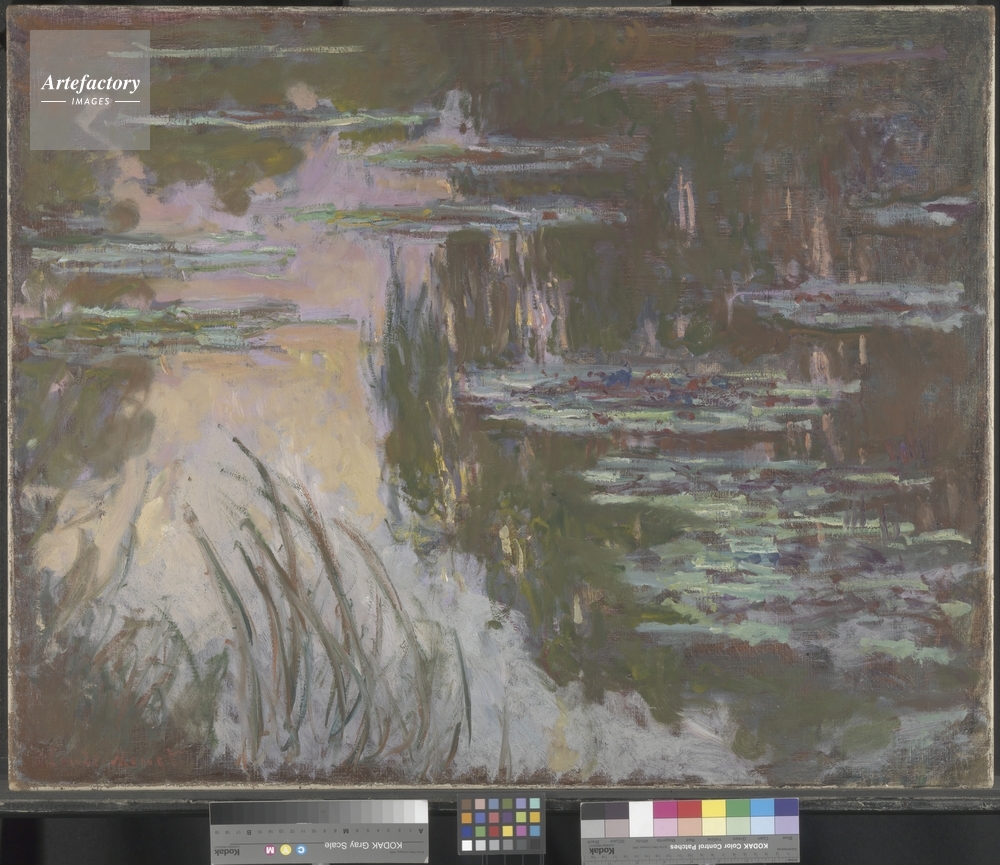Click the lightest step of the gray scale strip

click(420, 812)
